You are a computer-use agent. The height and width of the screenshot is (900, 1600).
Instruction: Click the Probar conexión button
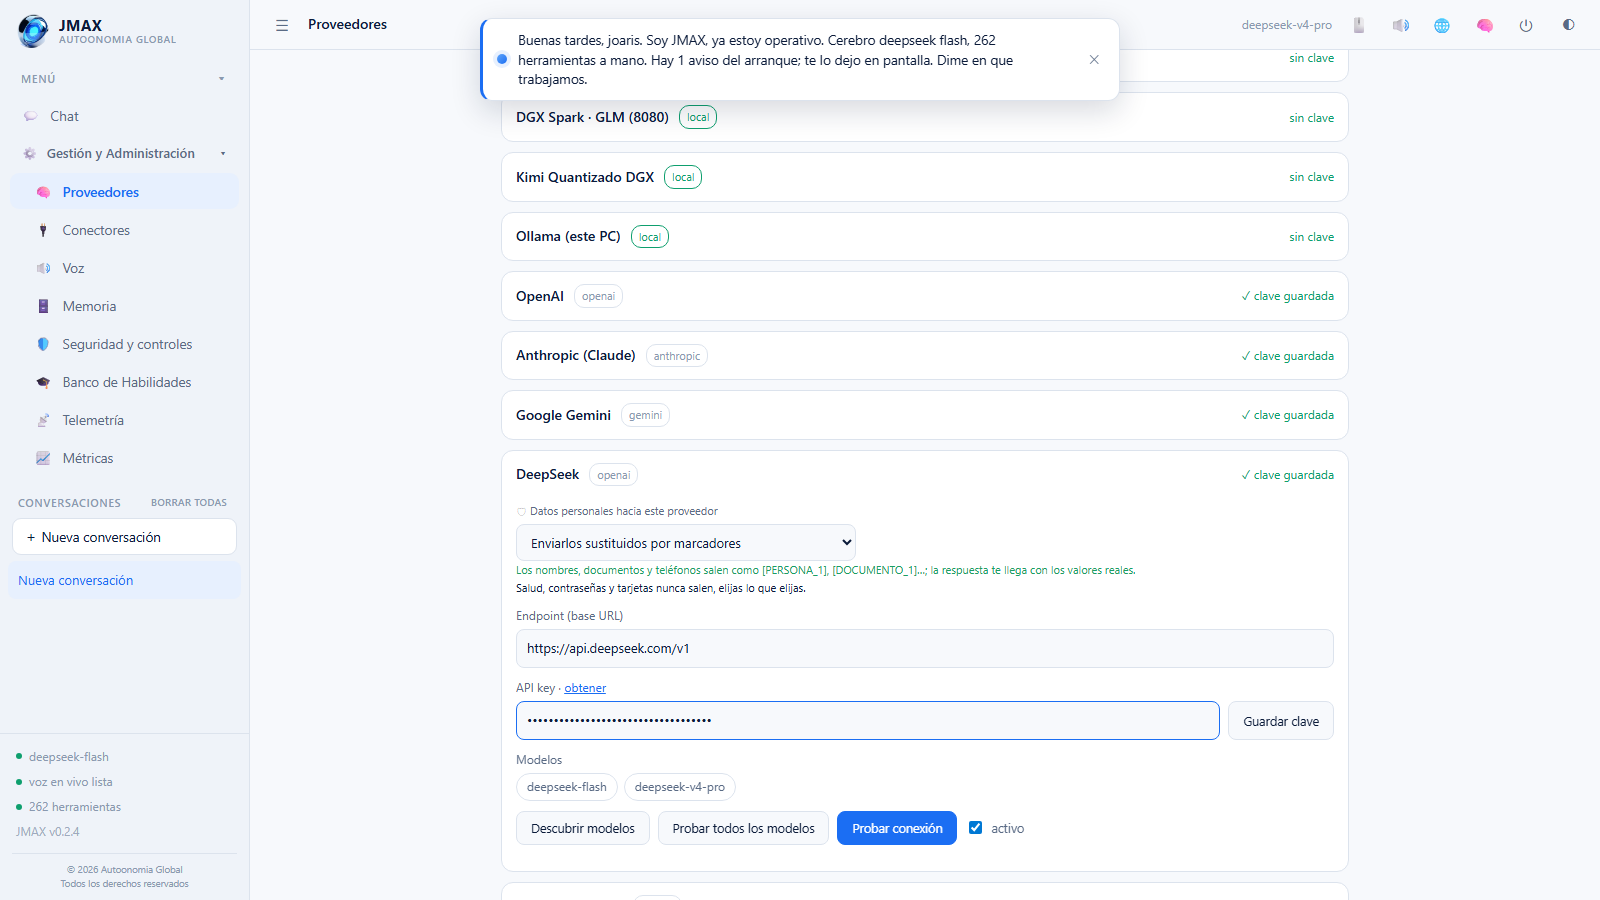coord(897,828)
